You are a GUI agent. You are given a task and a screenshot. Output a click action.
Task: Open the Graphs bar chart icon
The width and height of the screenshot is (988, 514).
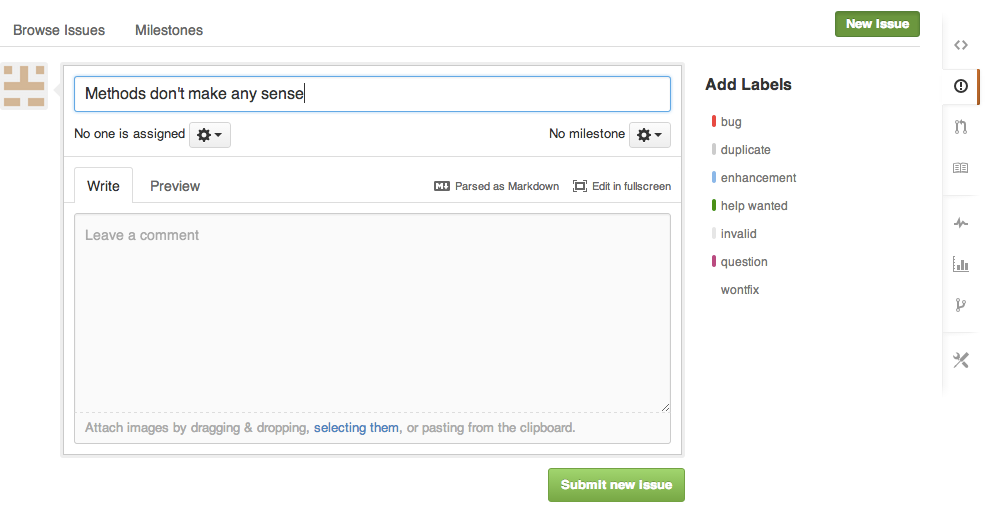[x=961, y=265]
